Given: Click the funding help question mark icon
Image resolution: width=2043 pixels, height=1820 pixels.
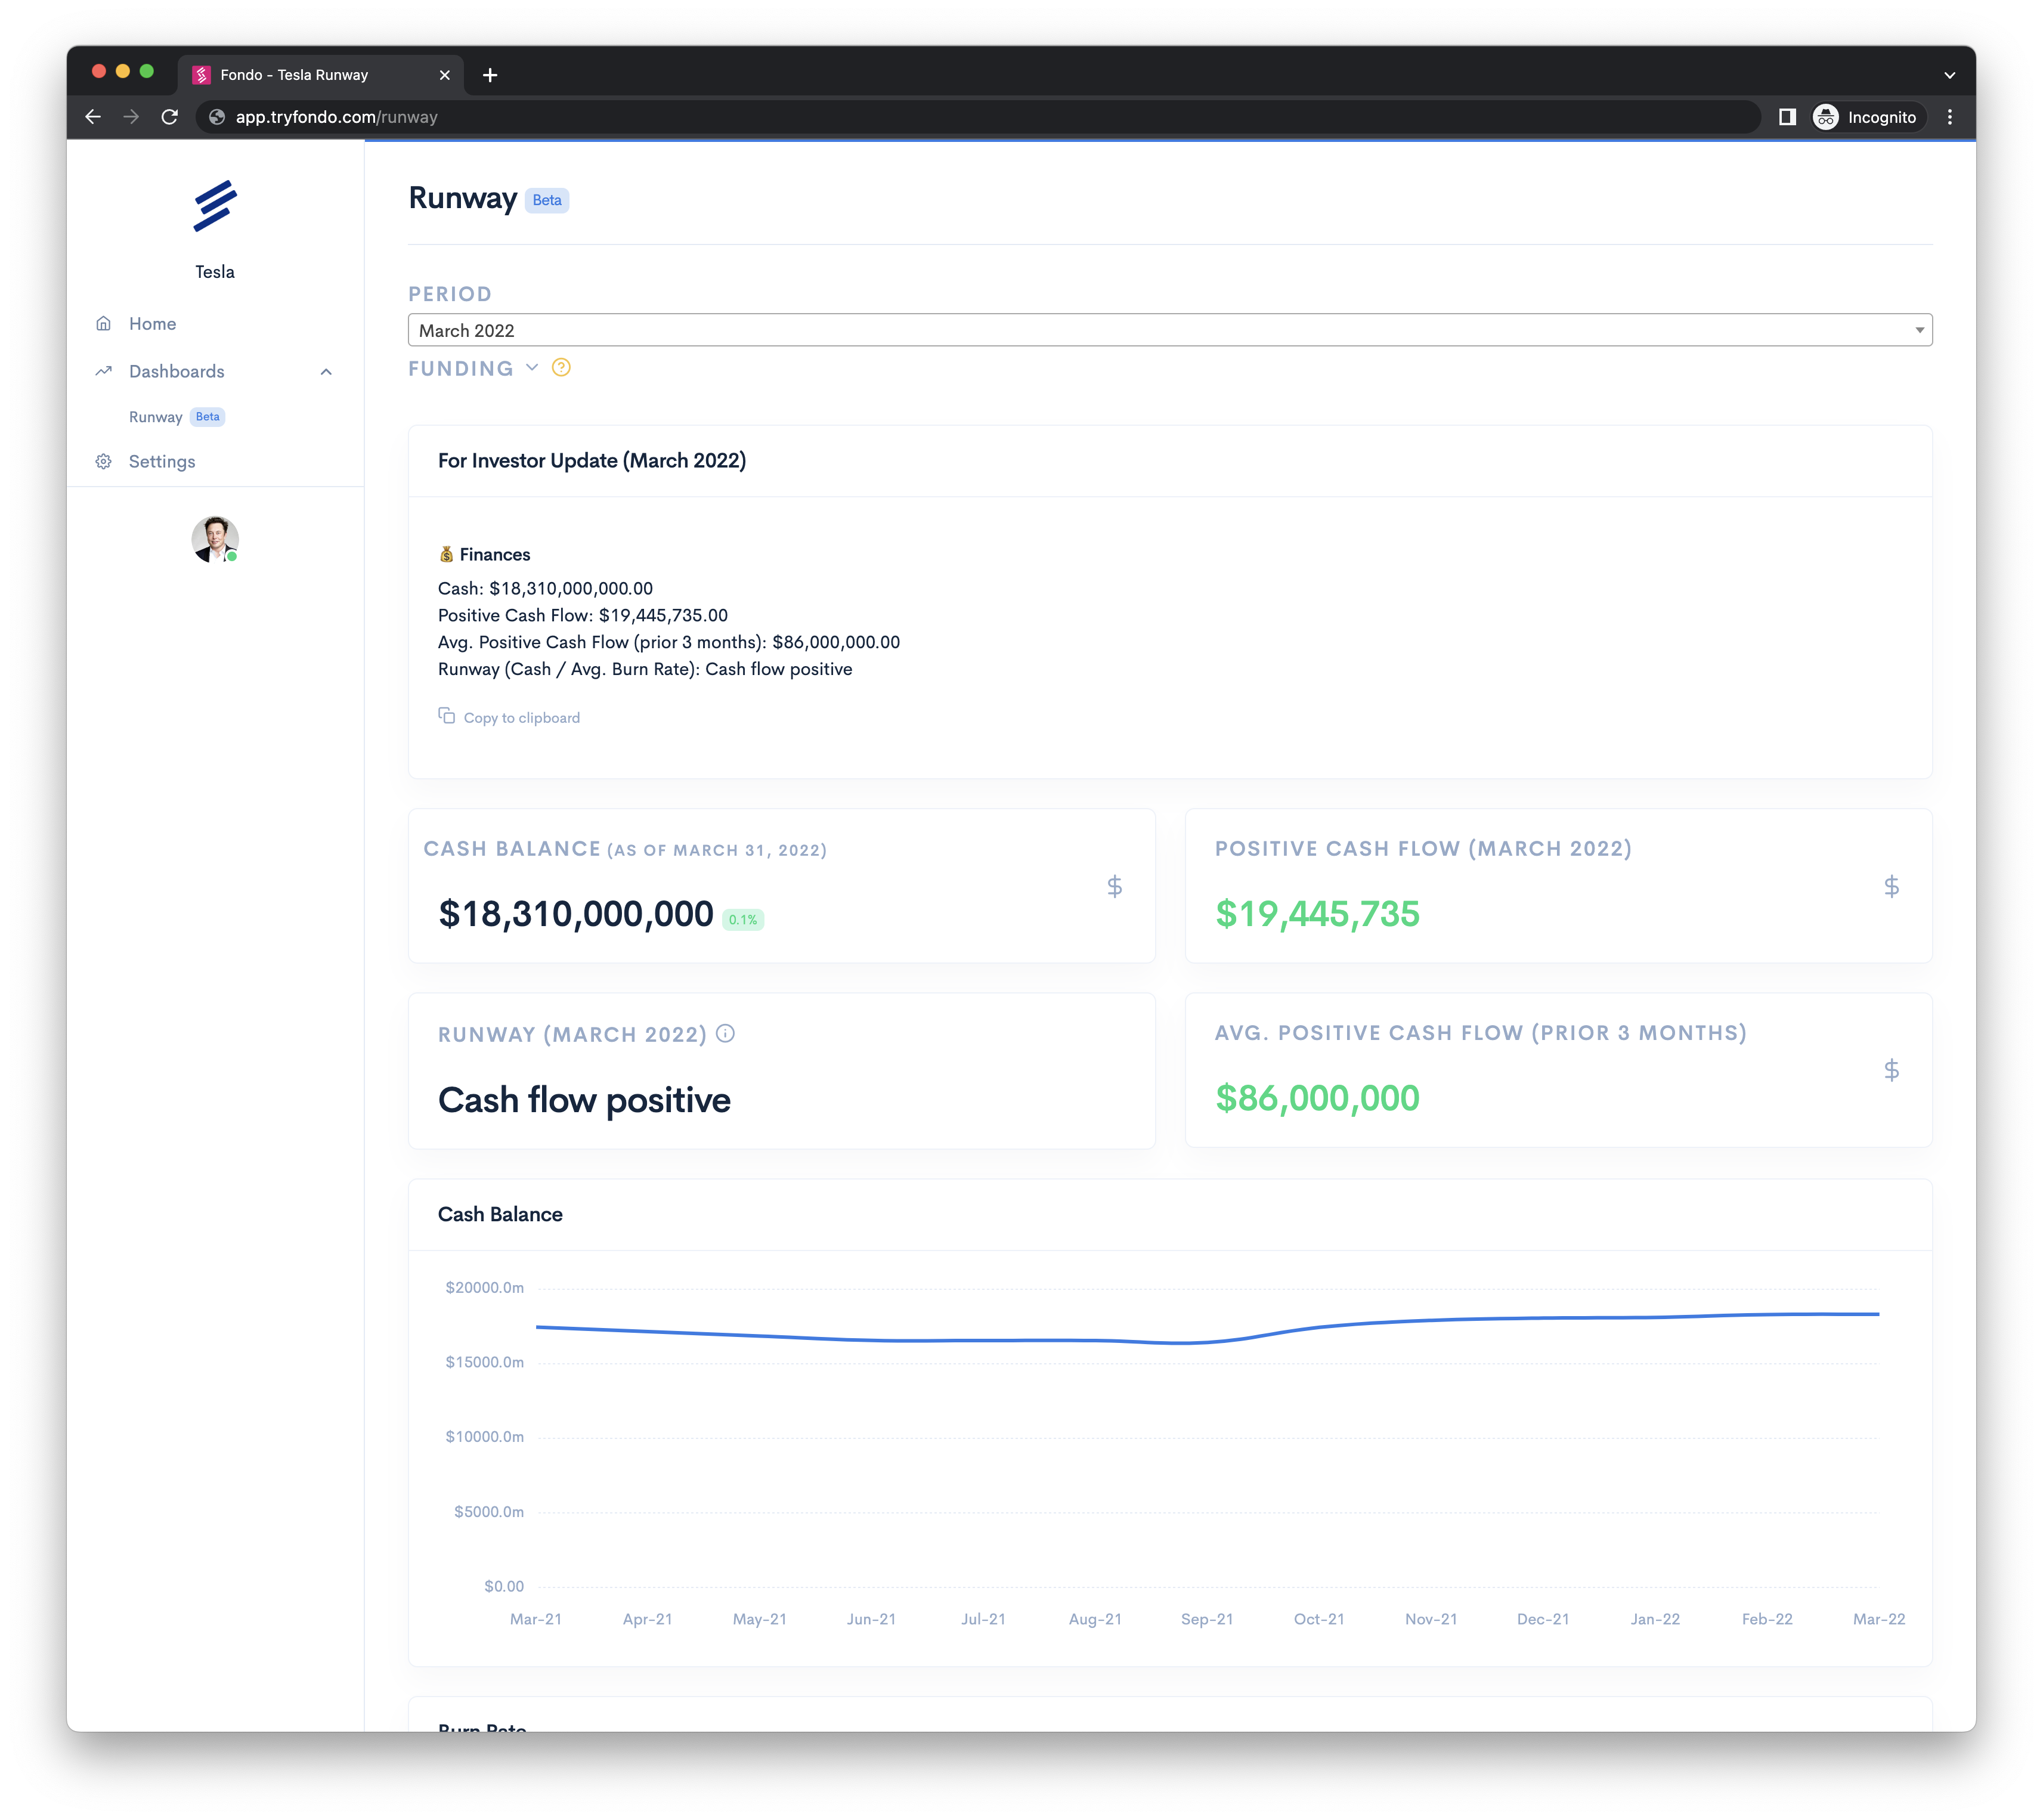Looking at the screenshot, I should [x=561, y=368].
